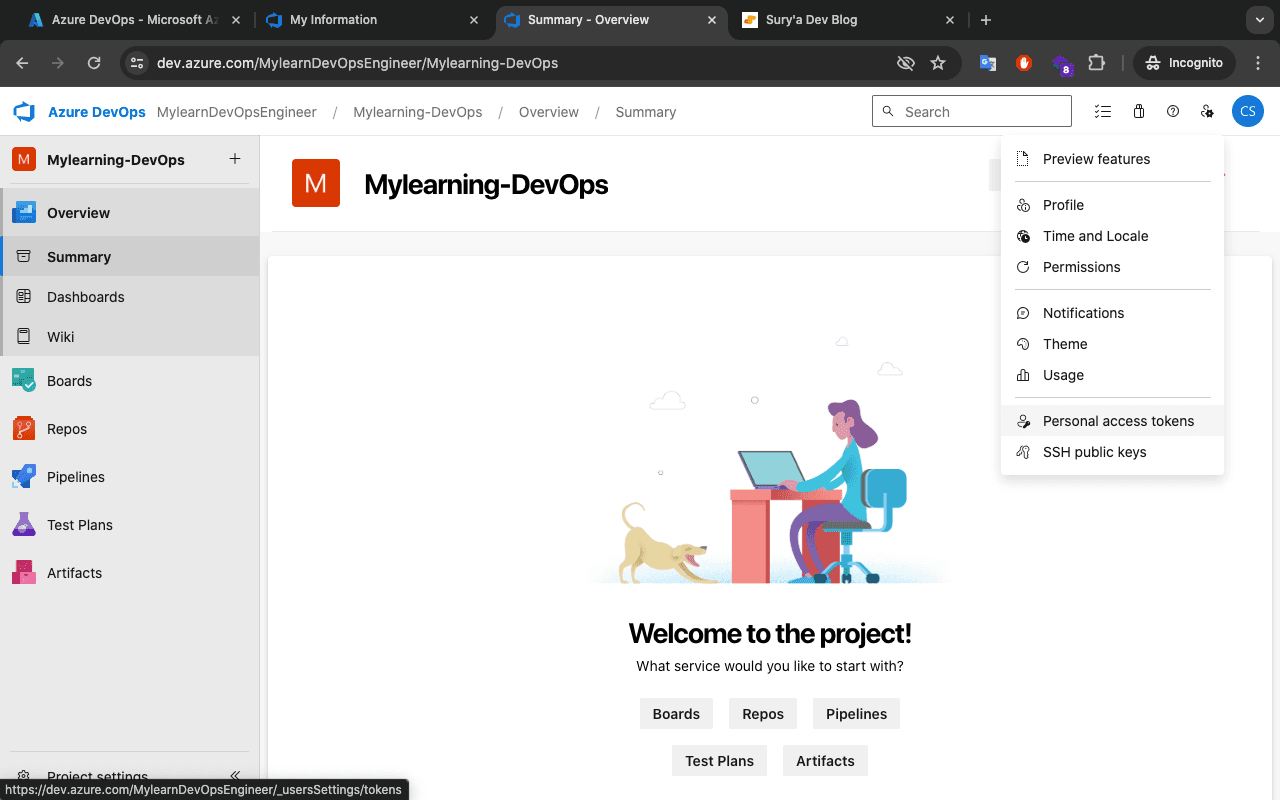This screenshot has width=1280, height=800.
Task: Click the Repos service button
Action: pos(763,714)
